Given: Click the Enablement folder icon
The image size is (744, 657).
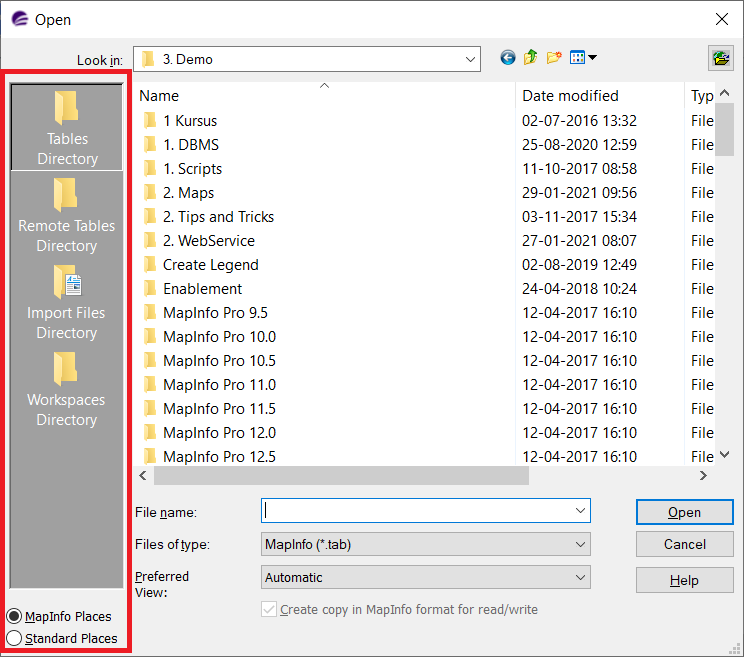Looking at the screenshot, I should pos(150,288).
